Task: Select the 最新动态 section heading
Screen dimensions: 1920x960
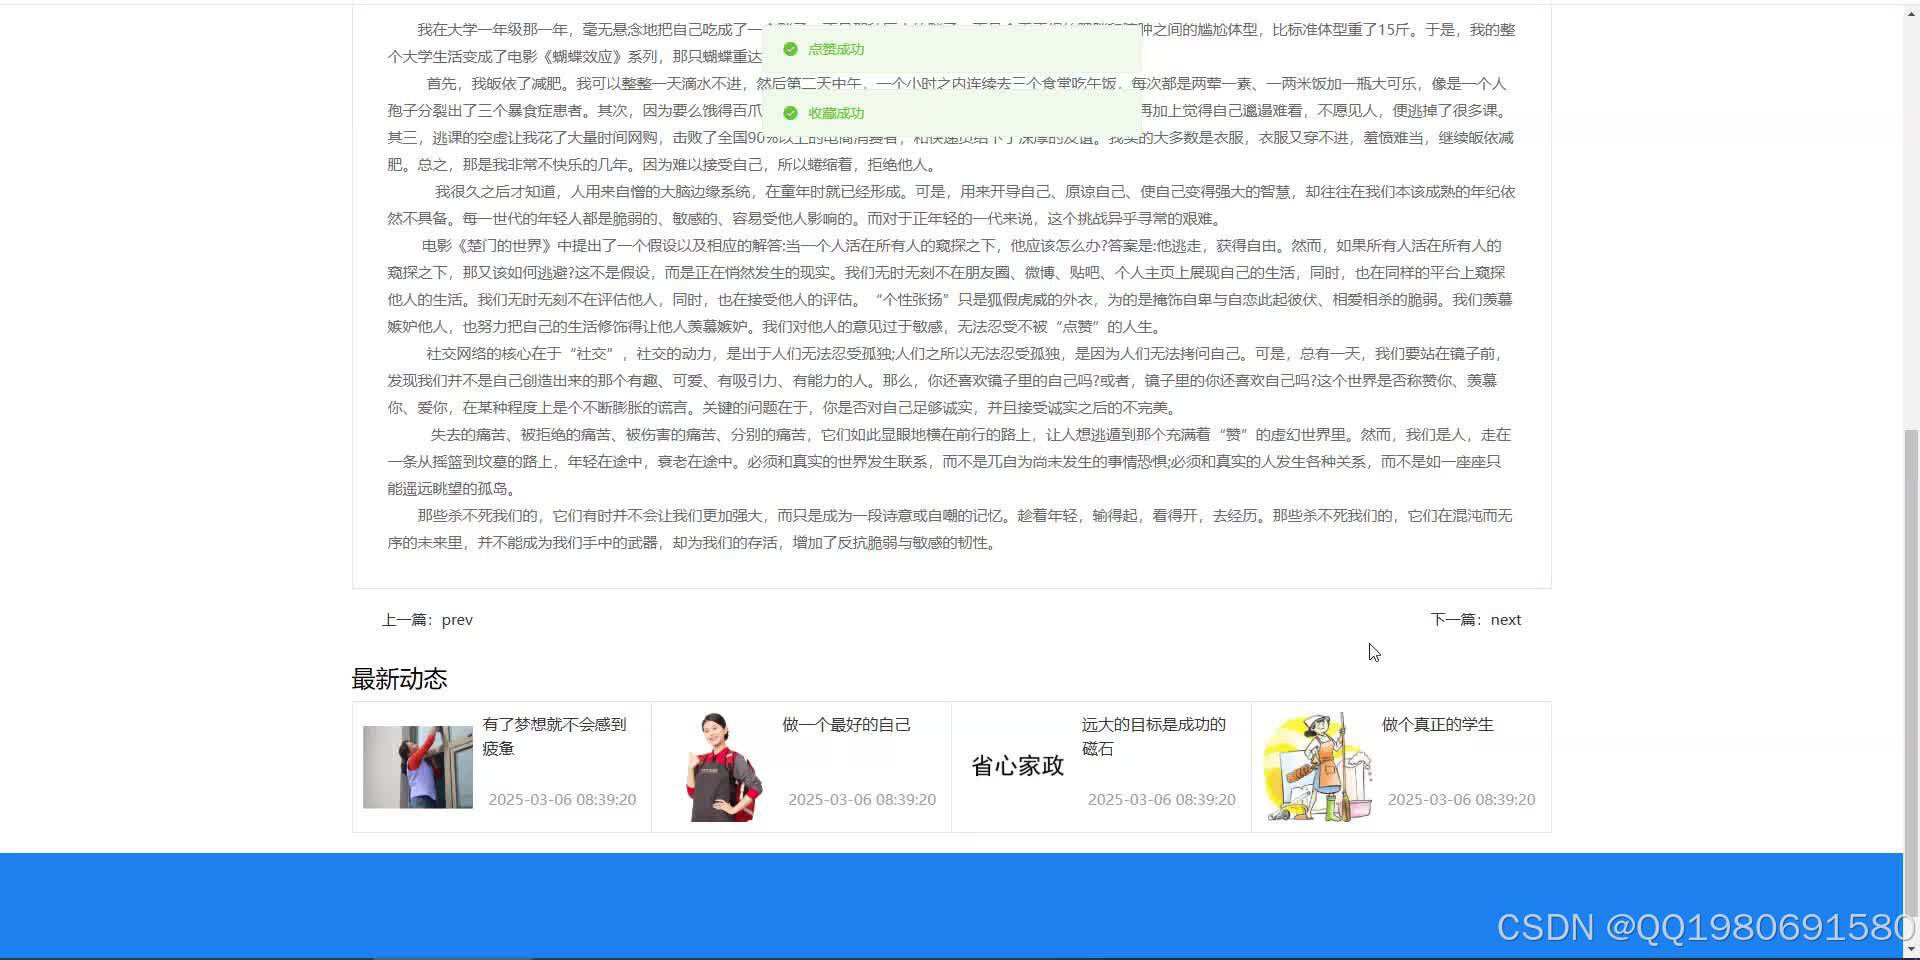Action: (x=399, y=678)
